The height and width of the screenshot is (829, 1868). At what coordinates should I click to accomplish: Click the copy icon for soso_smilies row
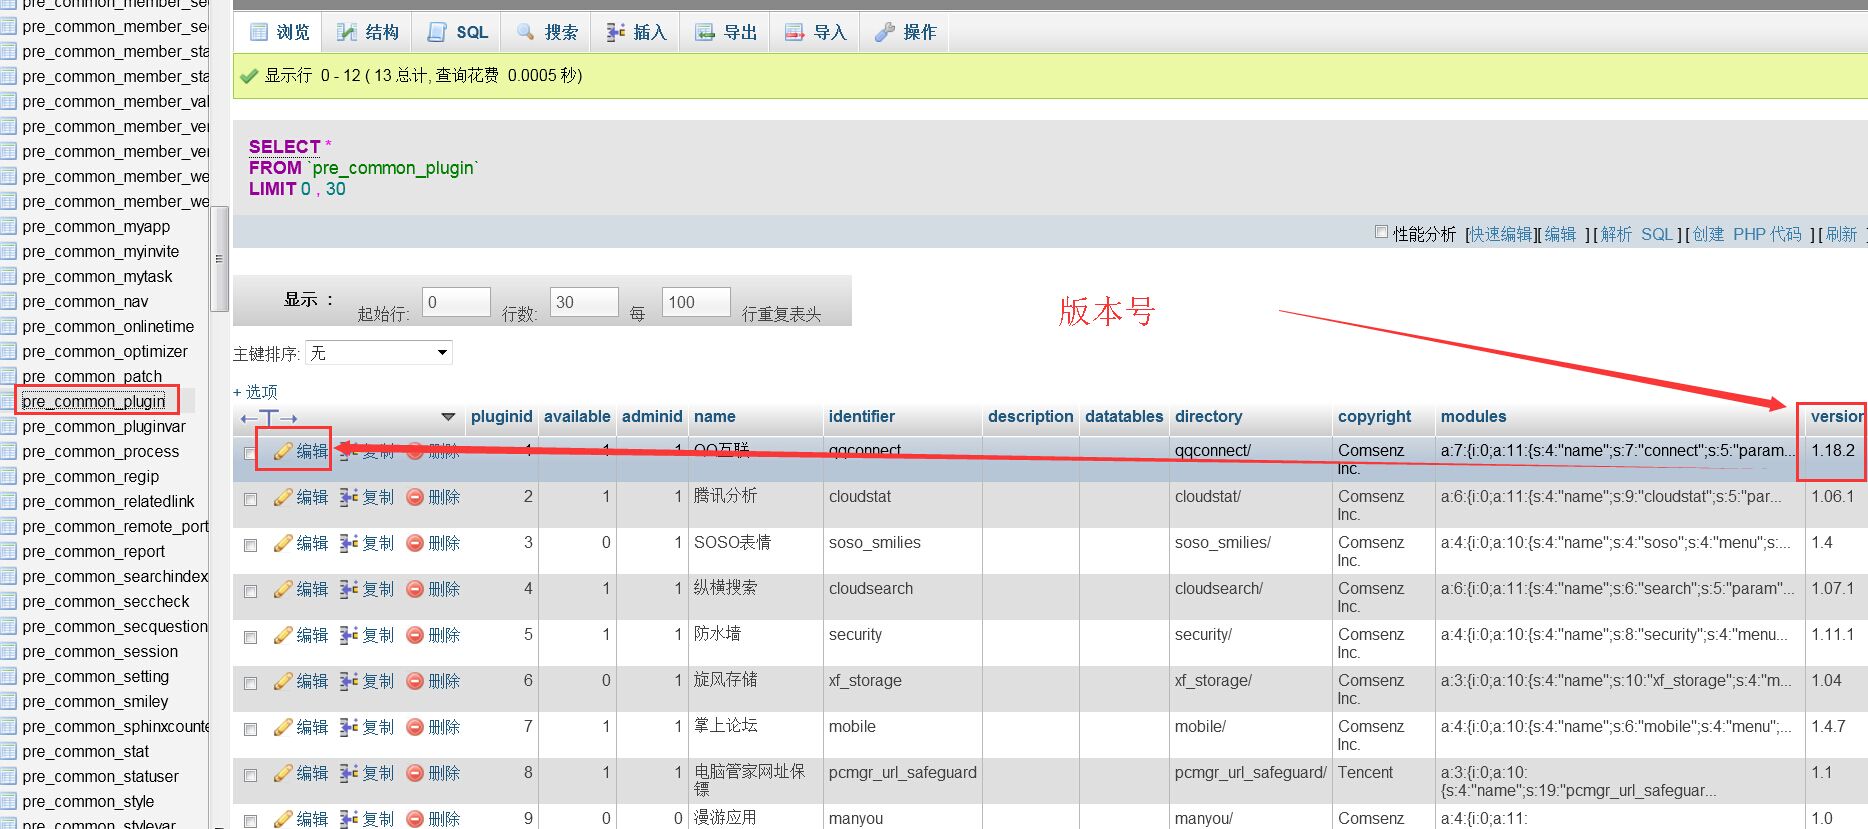pos(349,543)
